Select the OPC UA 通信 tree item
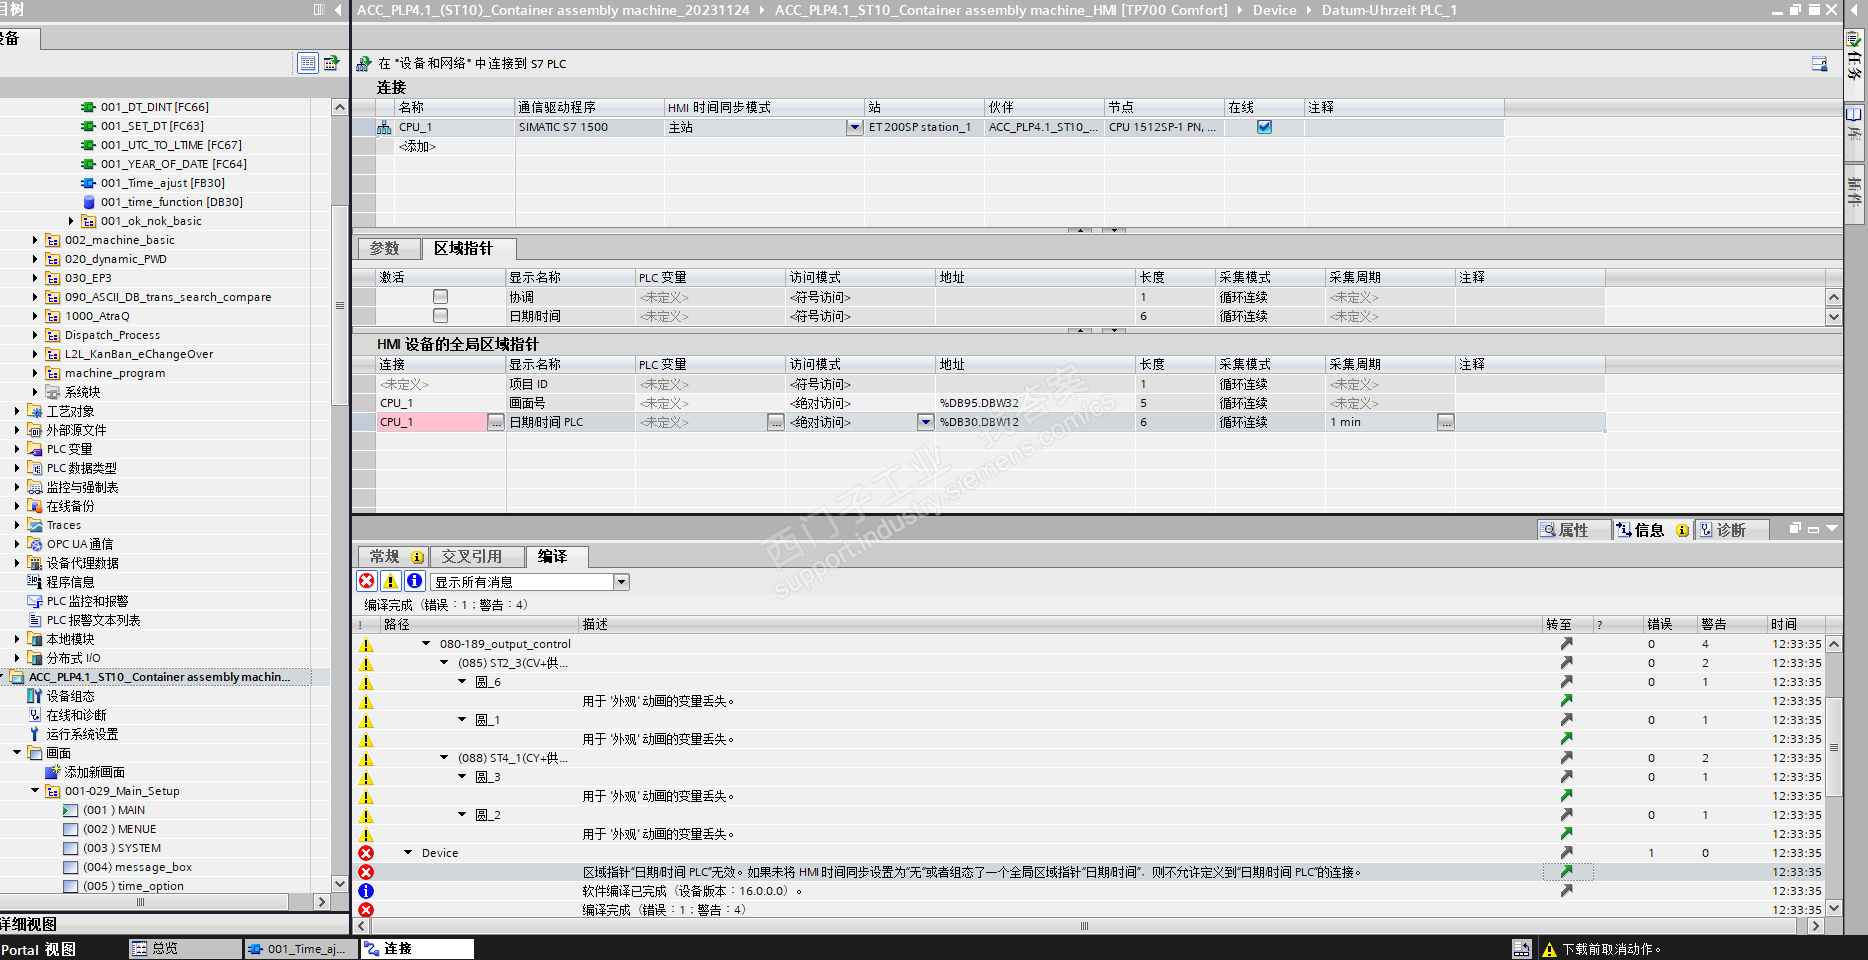Screen dimensions: 1868x960 click(80, 544)
